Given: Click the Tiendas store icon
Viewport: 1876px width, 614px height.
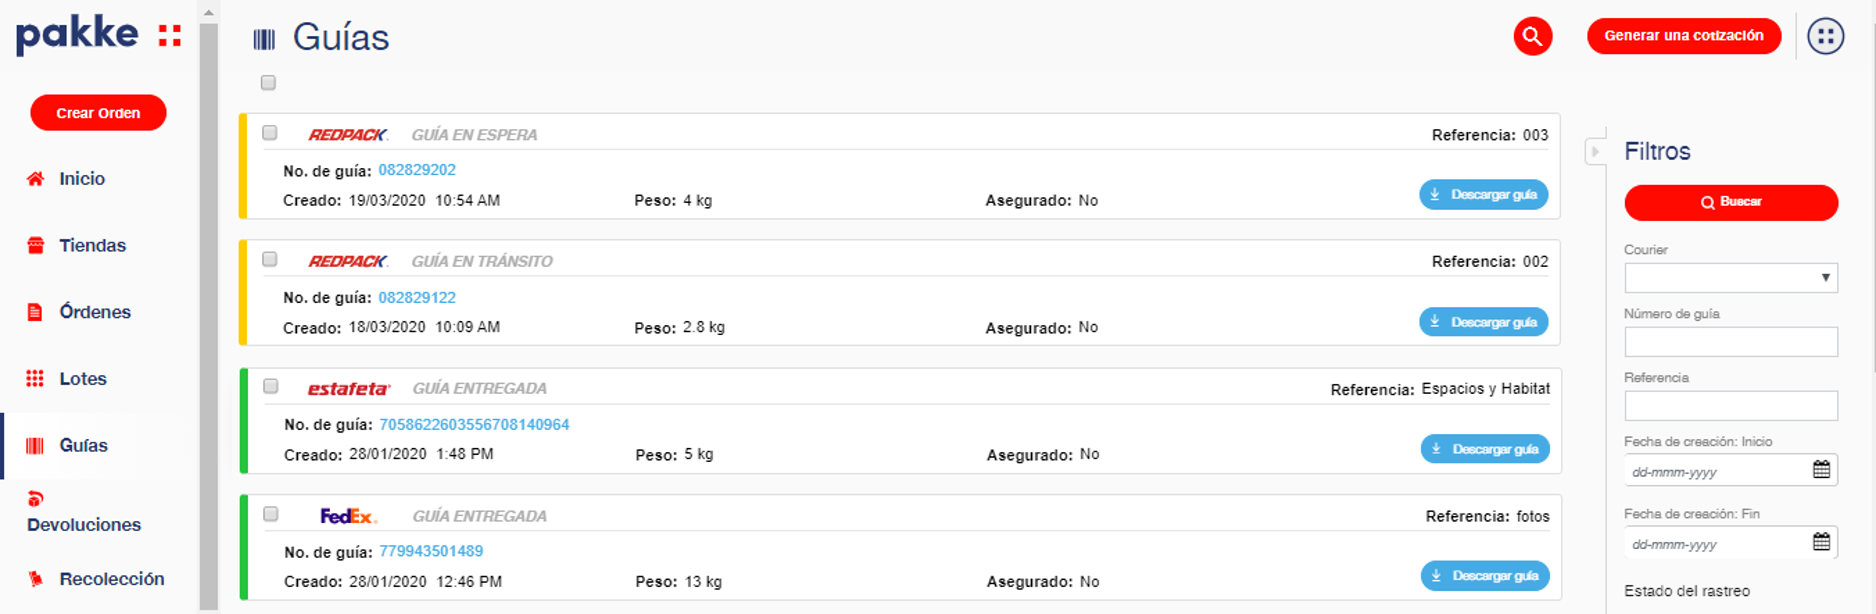Looking at the screenshot, I should tap(35, 245).
